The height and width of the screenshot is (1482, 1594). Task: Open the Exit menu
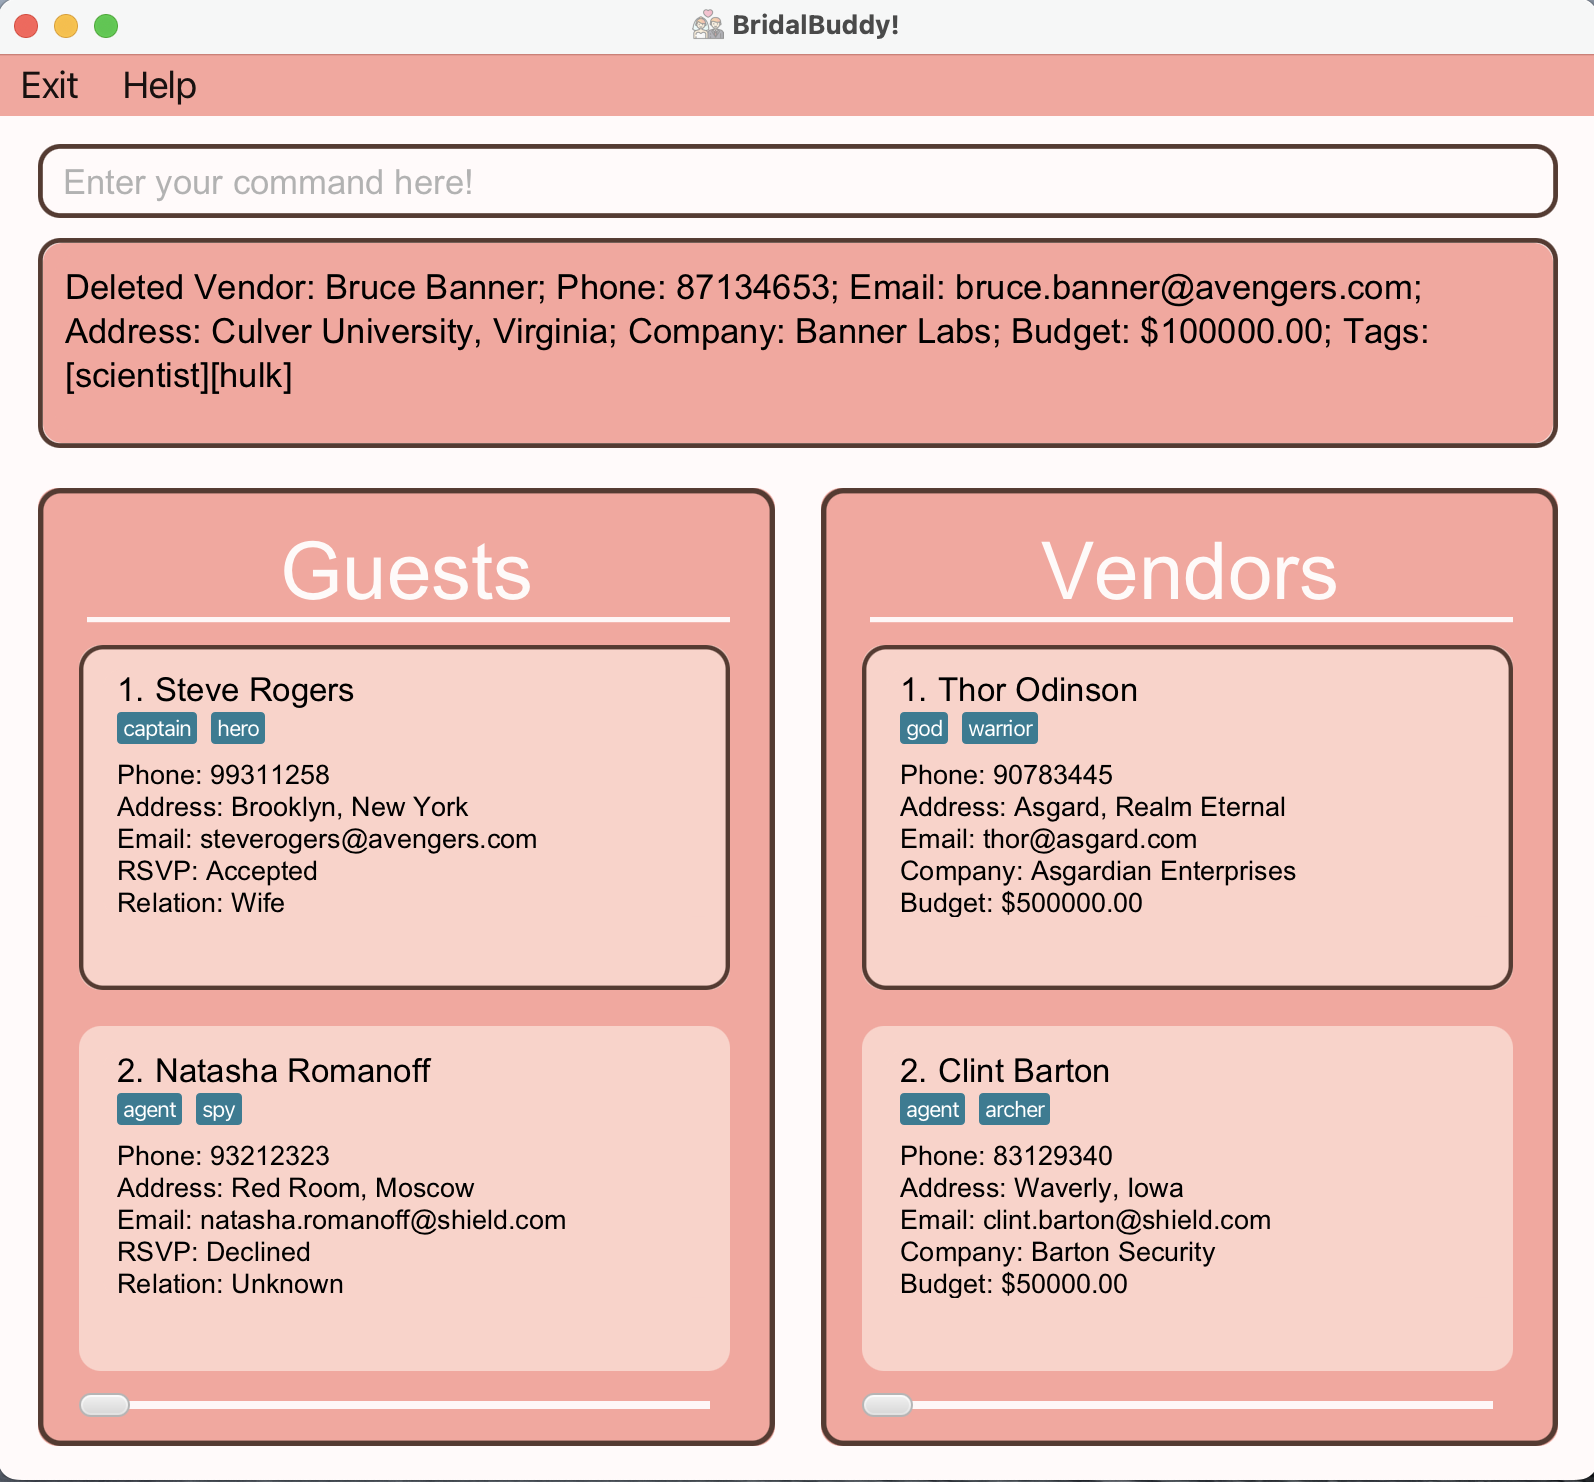(49, 86)
